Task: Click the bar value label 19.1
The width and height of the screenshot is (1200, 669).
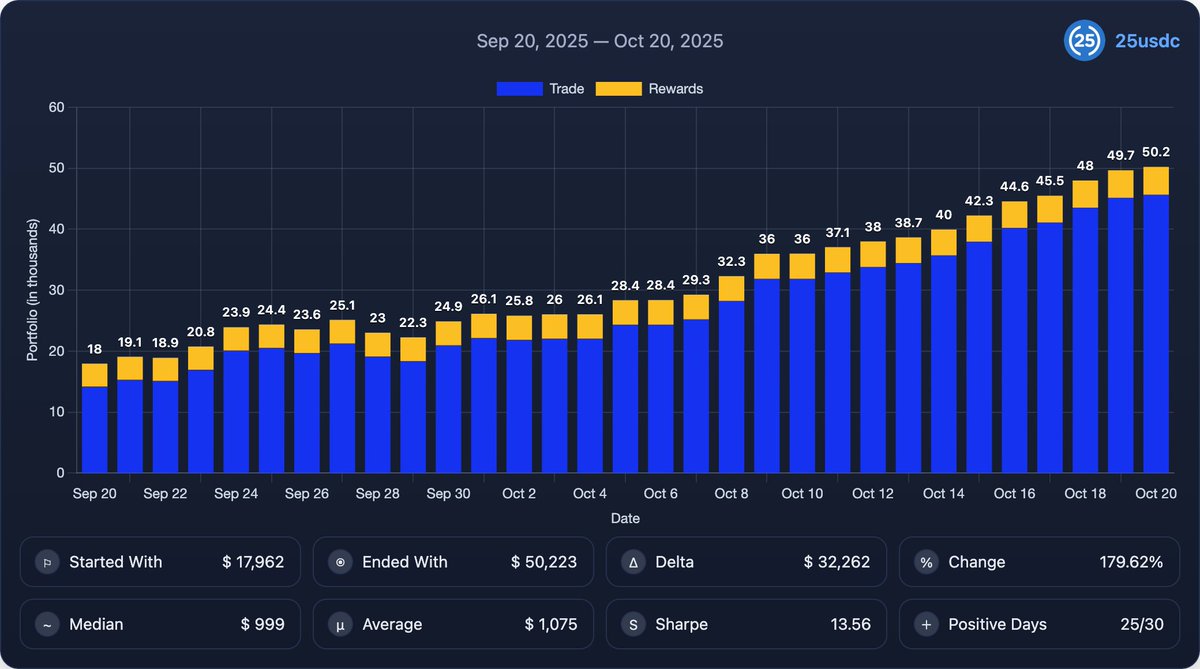Action: click(130, 341)
